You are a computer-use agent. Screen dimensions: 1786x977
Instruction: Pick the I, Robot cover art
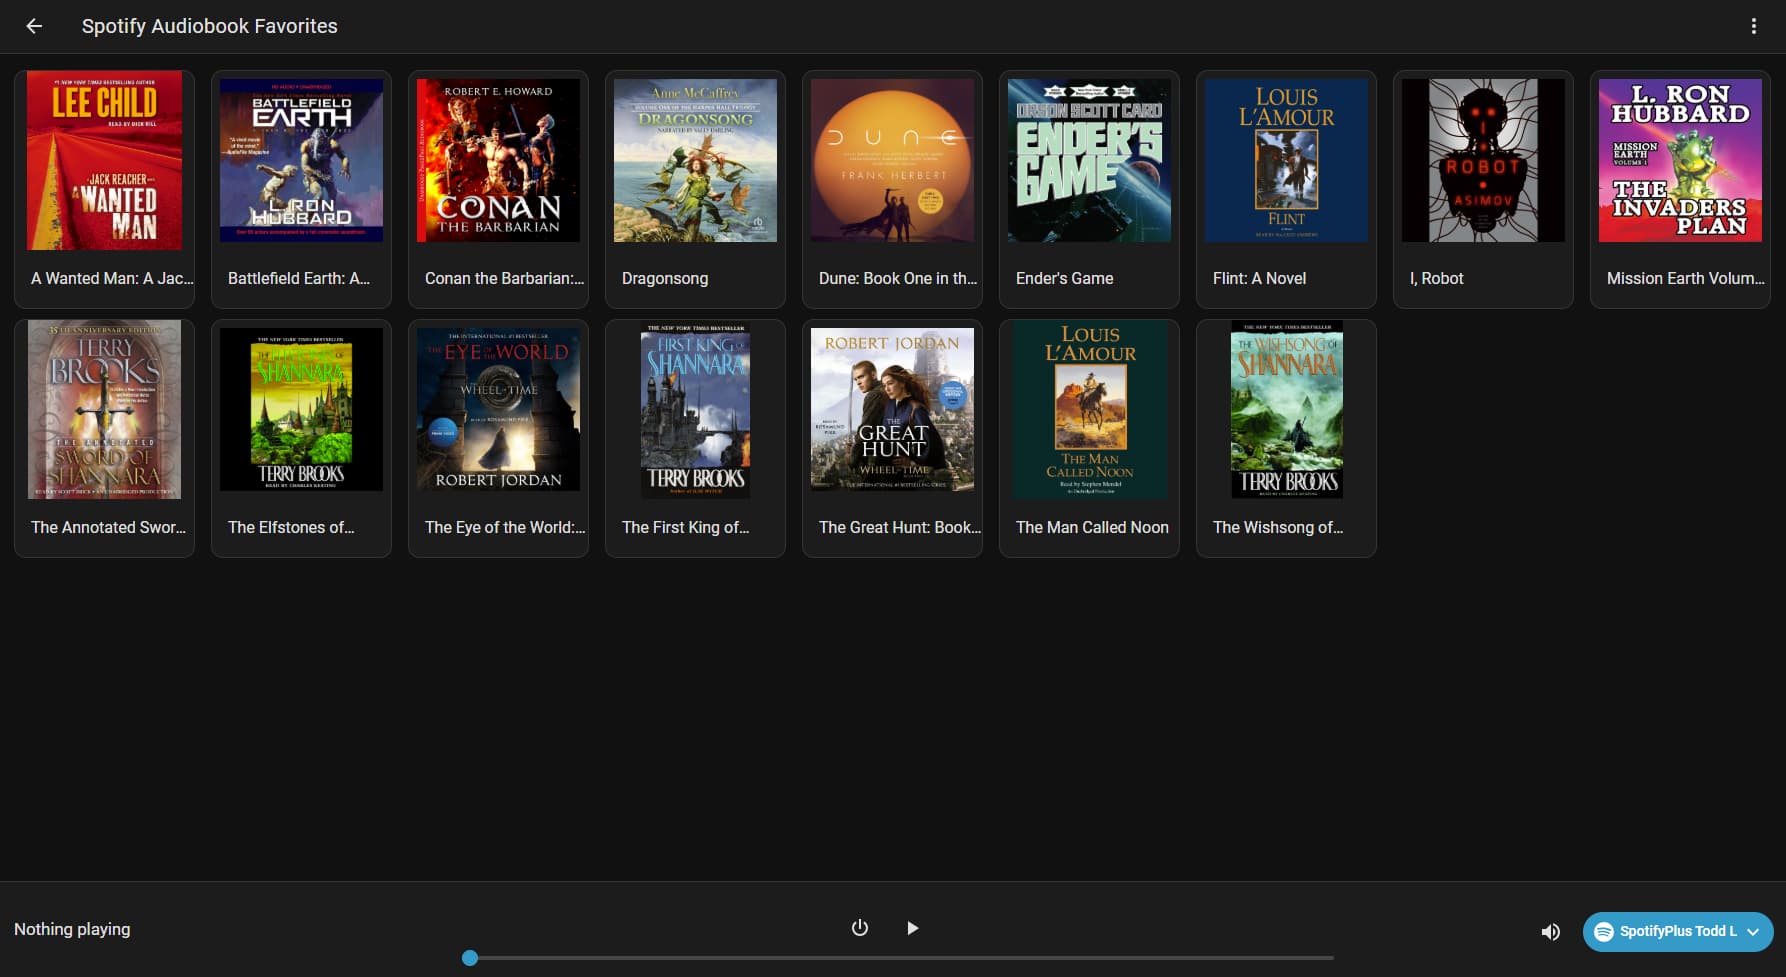[x=1483, y=160]
